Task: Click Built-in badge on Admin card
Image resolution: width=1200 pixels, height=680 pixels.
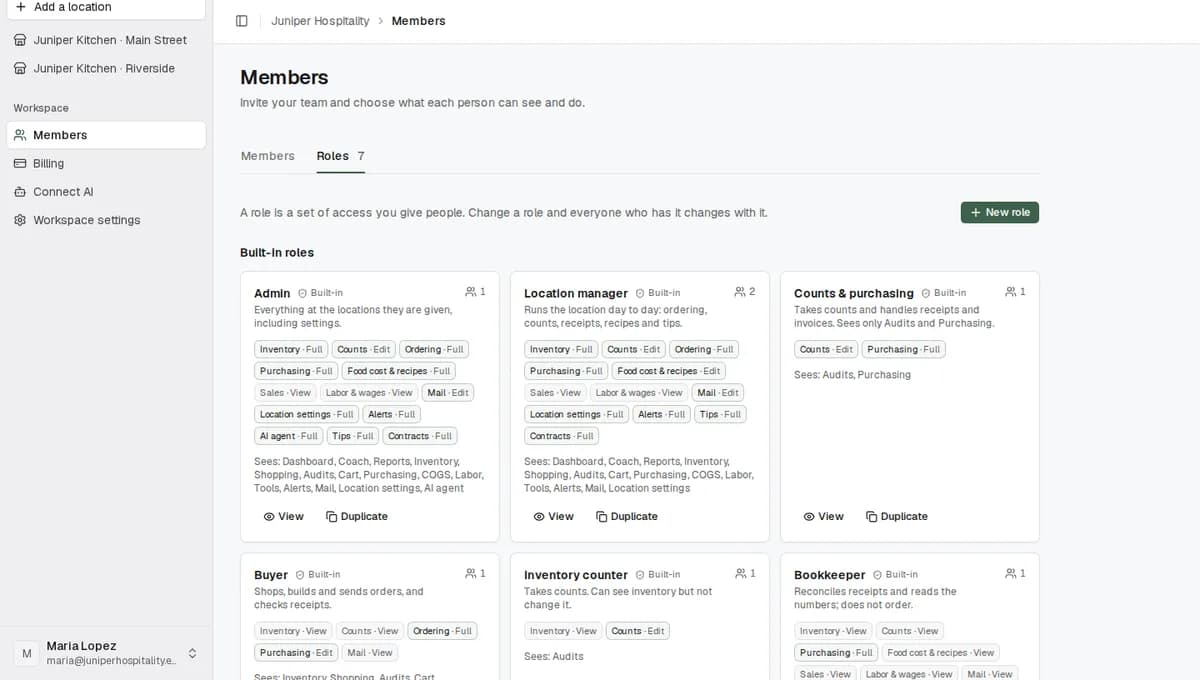Action: point(321,293)
